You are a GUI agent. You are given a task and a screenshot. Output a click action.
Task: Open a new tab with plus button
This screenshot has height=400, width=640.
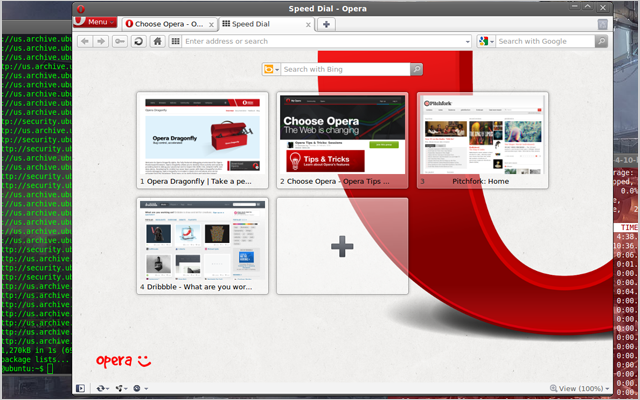point(326,24)
